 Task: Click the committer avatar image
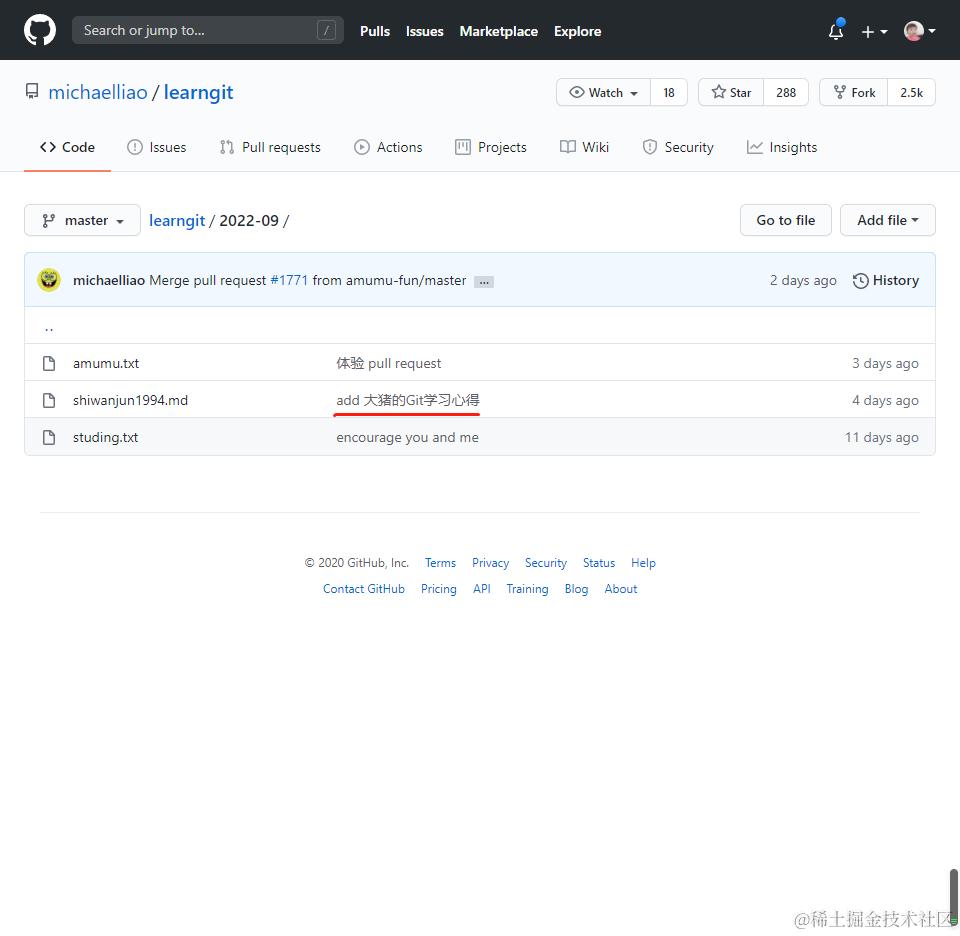coord(49,280)
